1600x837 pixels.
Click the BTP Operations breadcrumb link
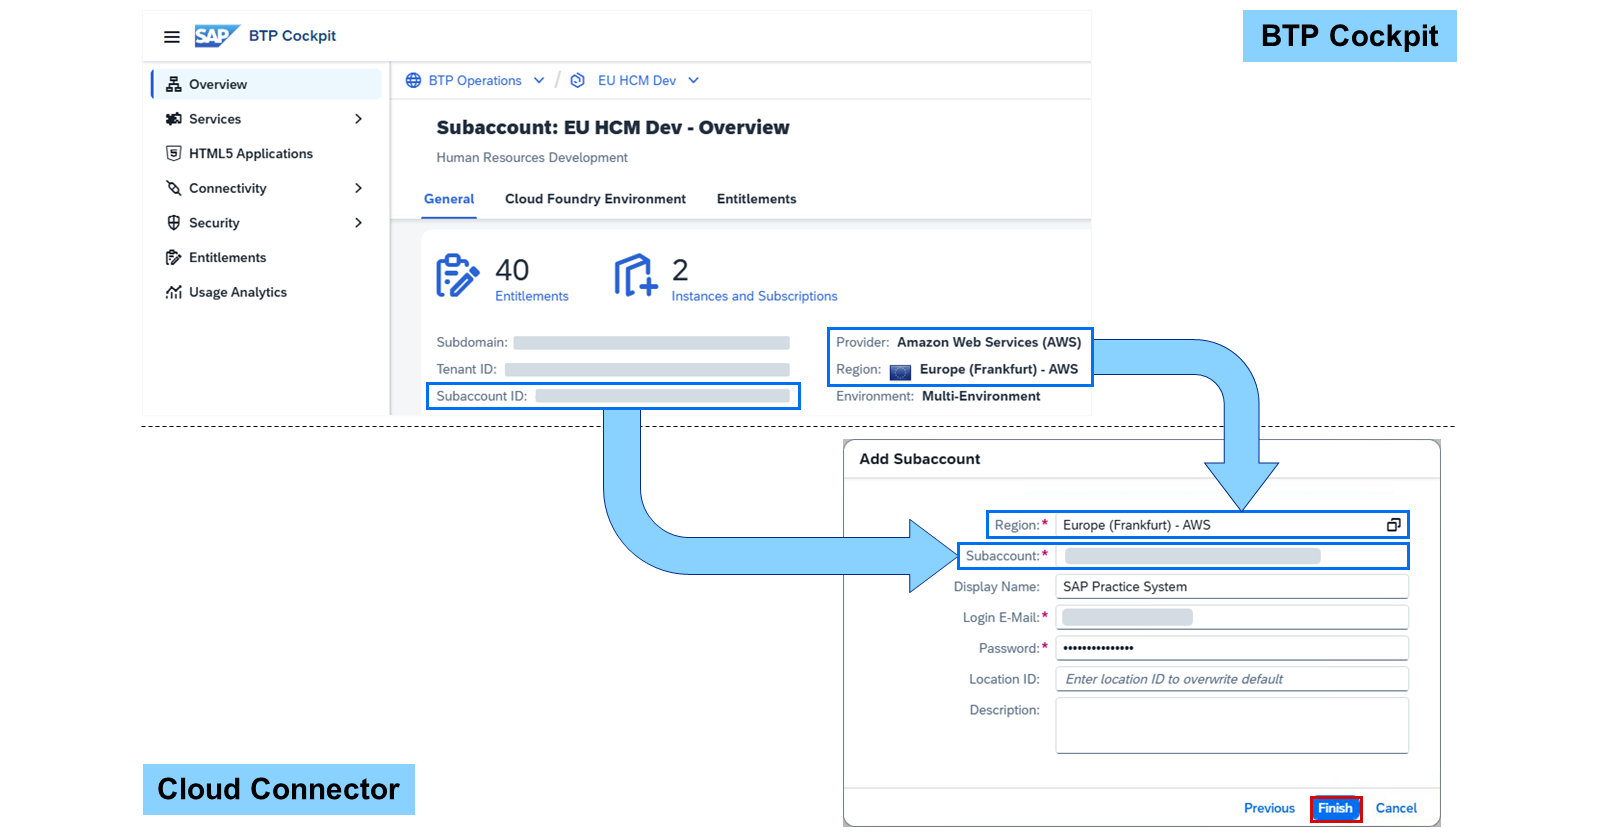[475, 80]
